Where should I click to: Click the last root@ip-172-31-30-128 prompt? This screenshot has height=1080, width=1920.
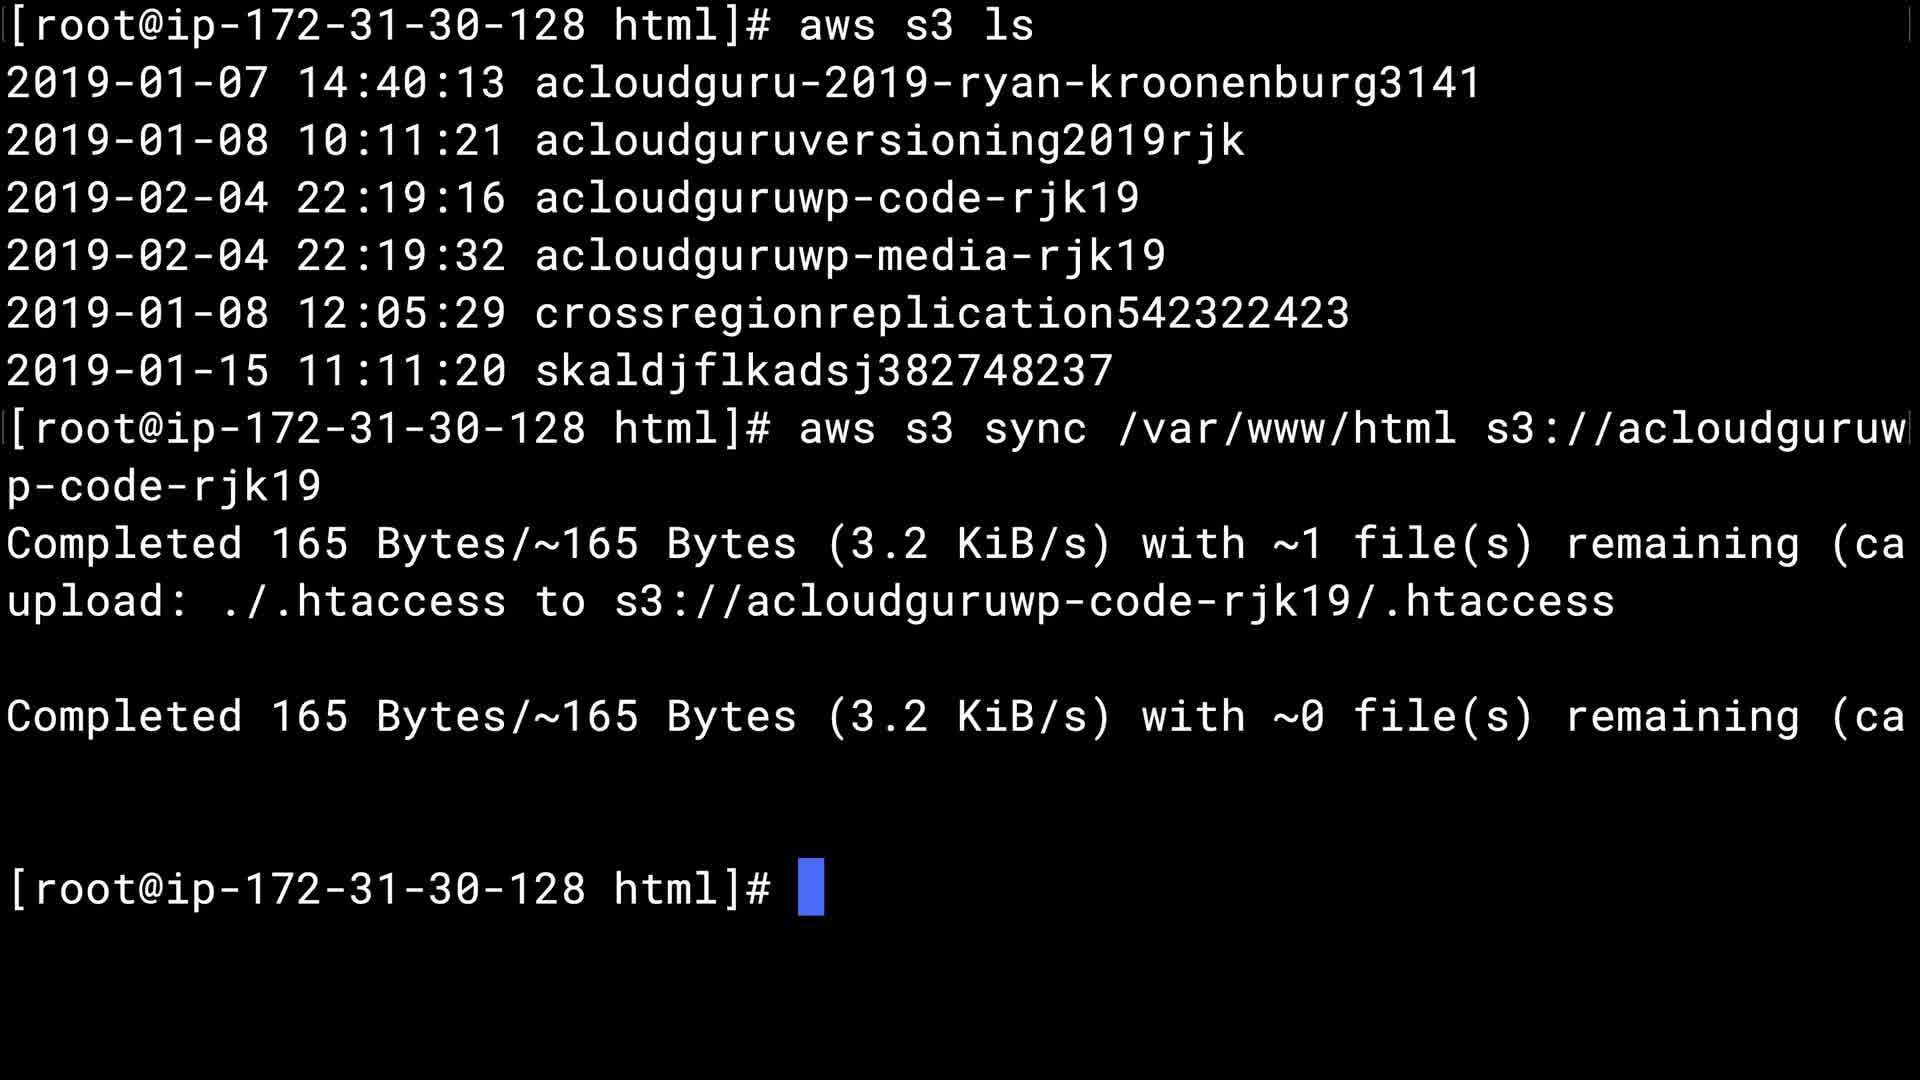pyautogui.click(x=388, y=889)
